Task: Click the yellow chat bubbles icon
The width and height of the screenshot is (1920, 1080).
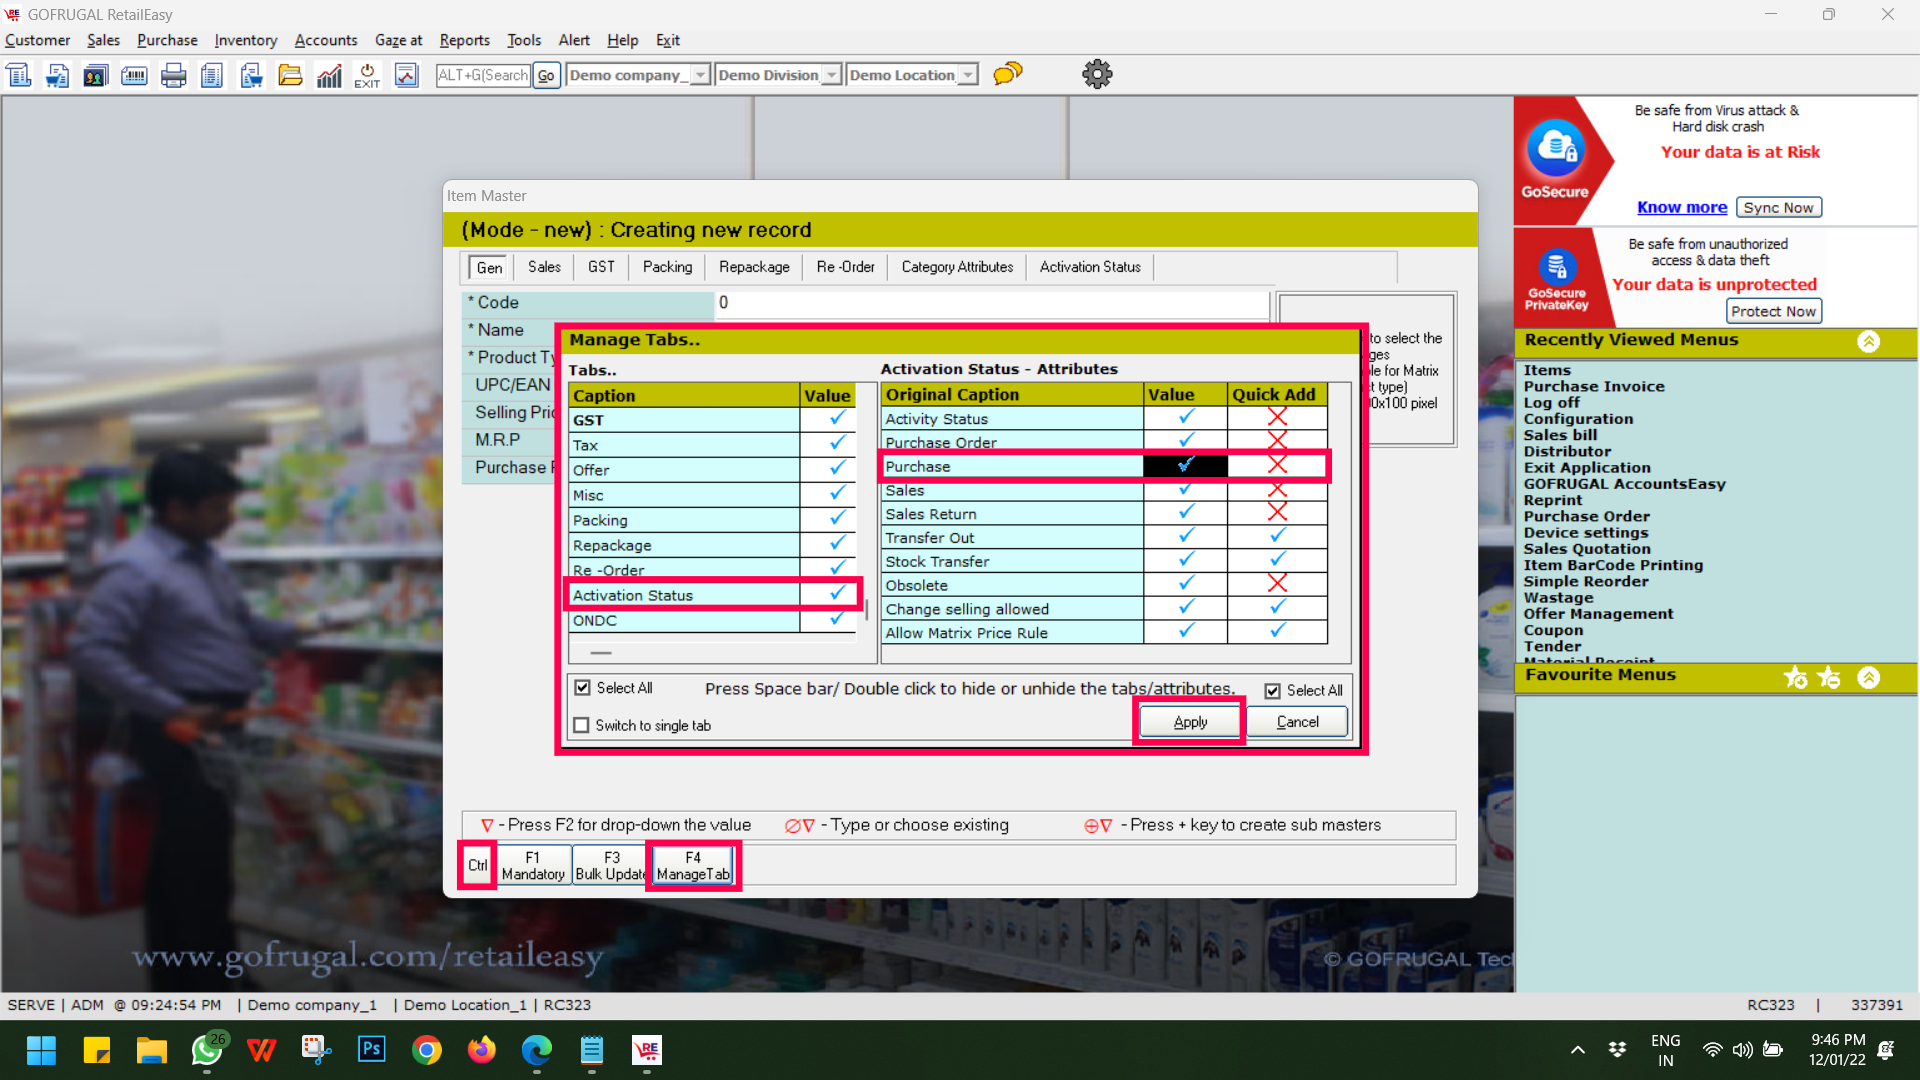Action: pyautogui.click(x=1007, y=74)
